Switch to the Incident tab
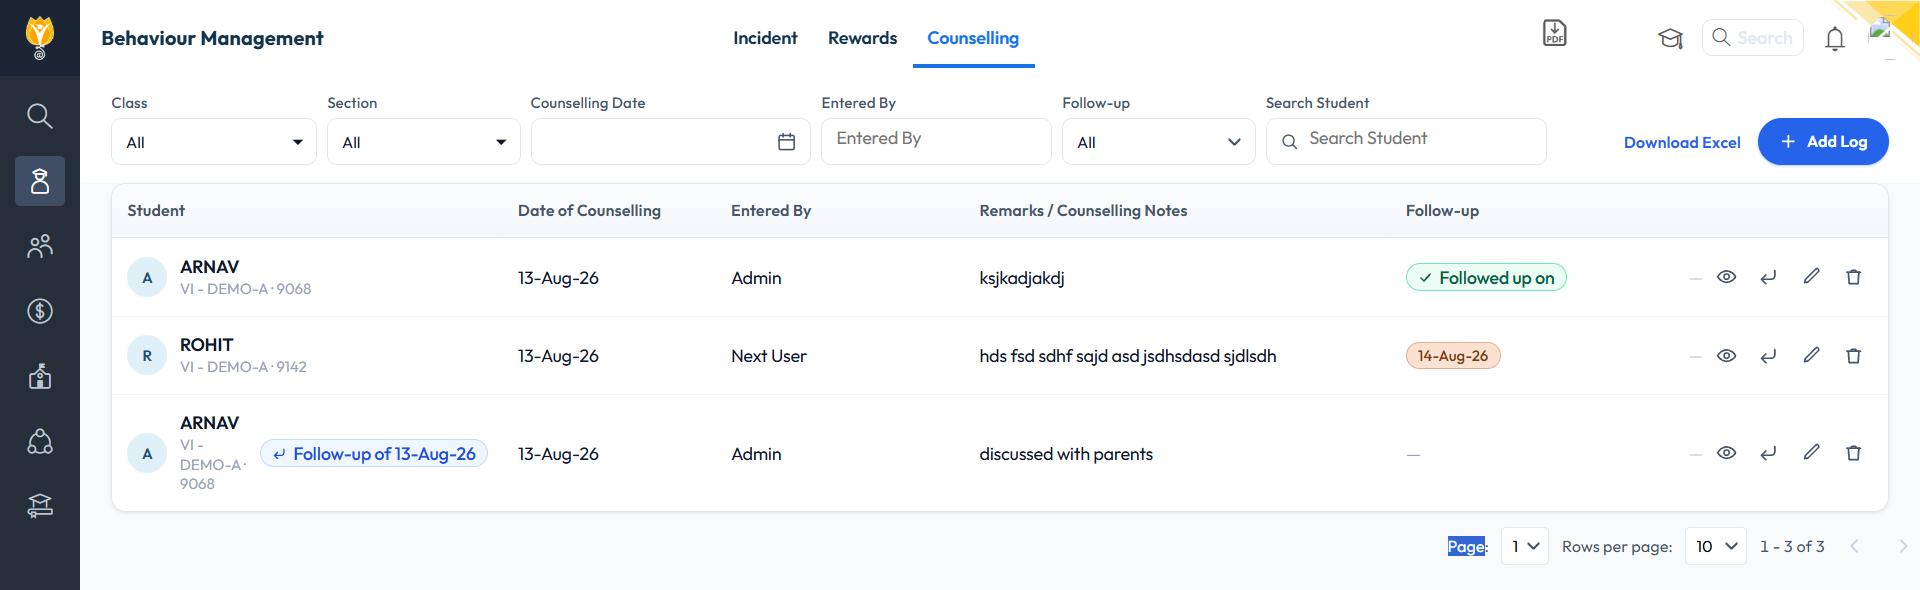This screenshot has width=1920, height=590. 765,38
